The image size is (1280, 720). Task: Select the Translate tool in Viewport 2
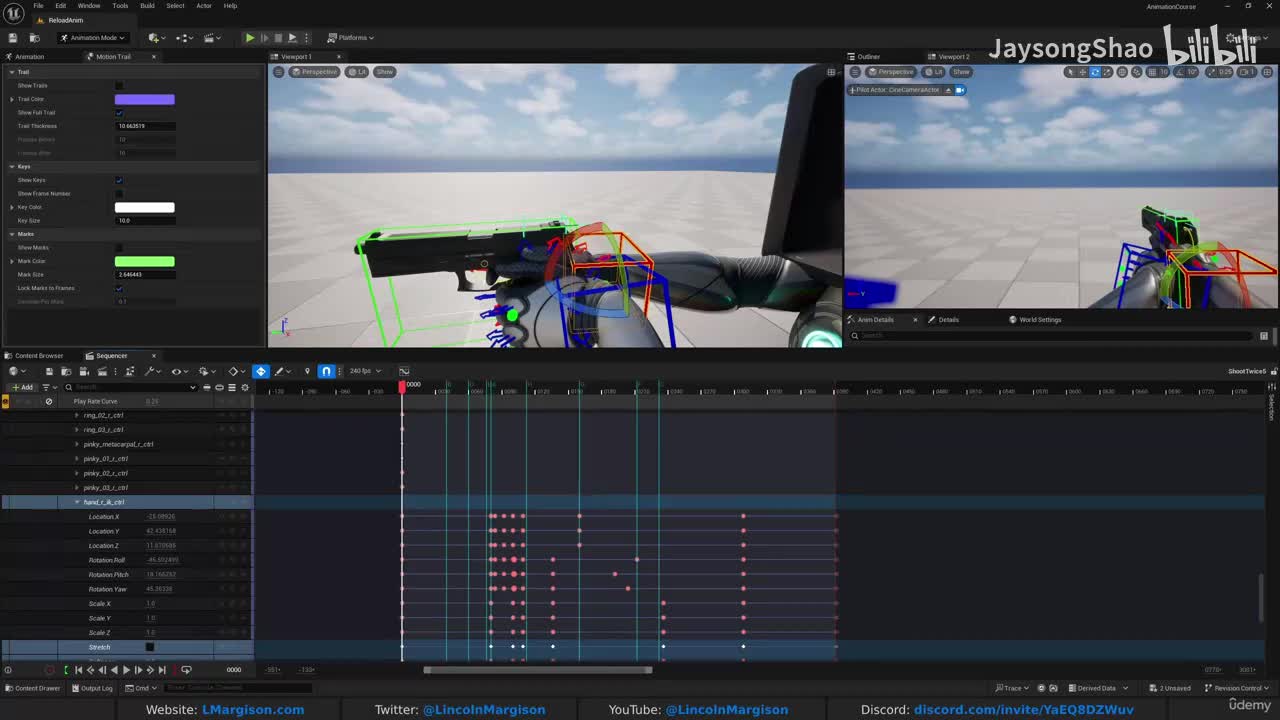[x=1083, y=72]
